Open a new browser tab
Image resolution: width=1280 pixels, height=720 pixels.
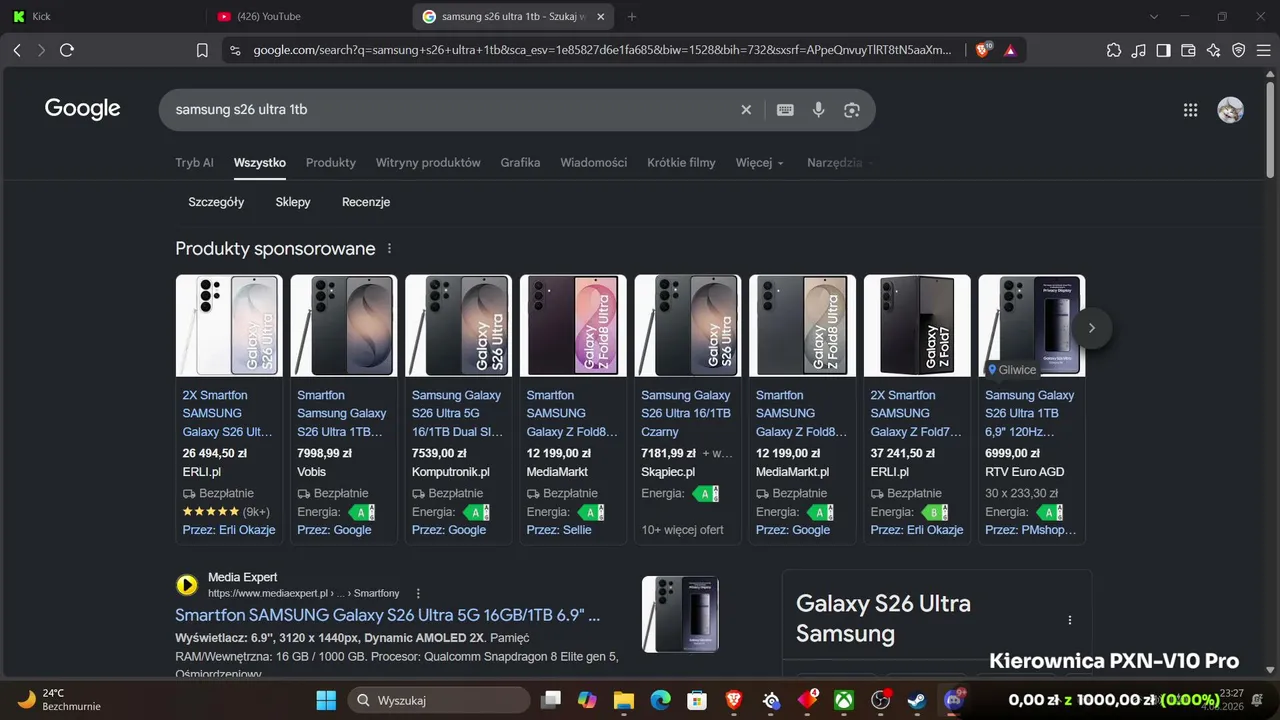click(x=632, y=16)
